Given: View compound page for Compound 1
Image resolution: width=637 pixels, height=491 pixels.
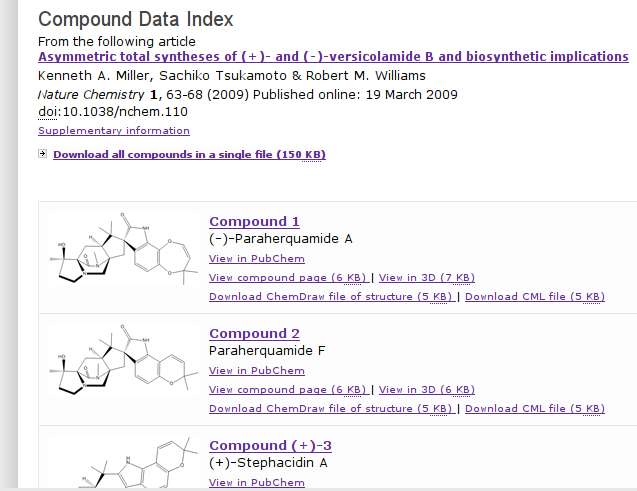Looking at the screenshot, I should [x=288, y=277].
